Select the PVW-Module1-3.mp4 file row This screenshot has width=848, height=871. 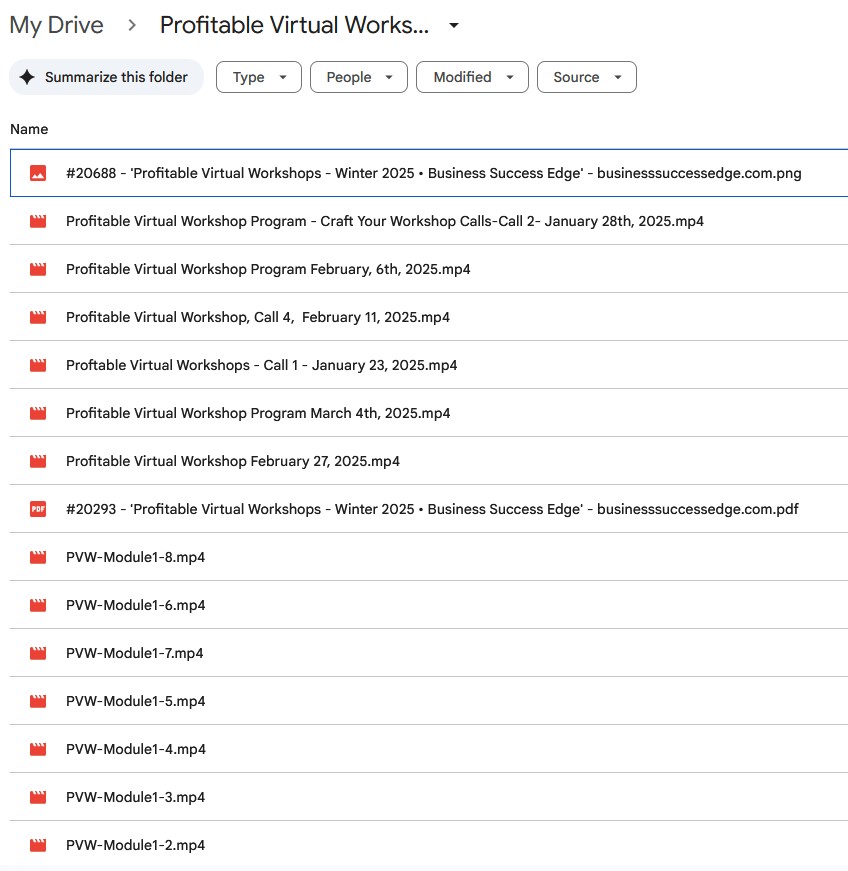click(x=135, y=797)
